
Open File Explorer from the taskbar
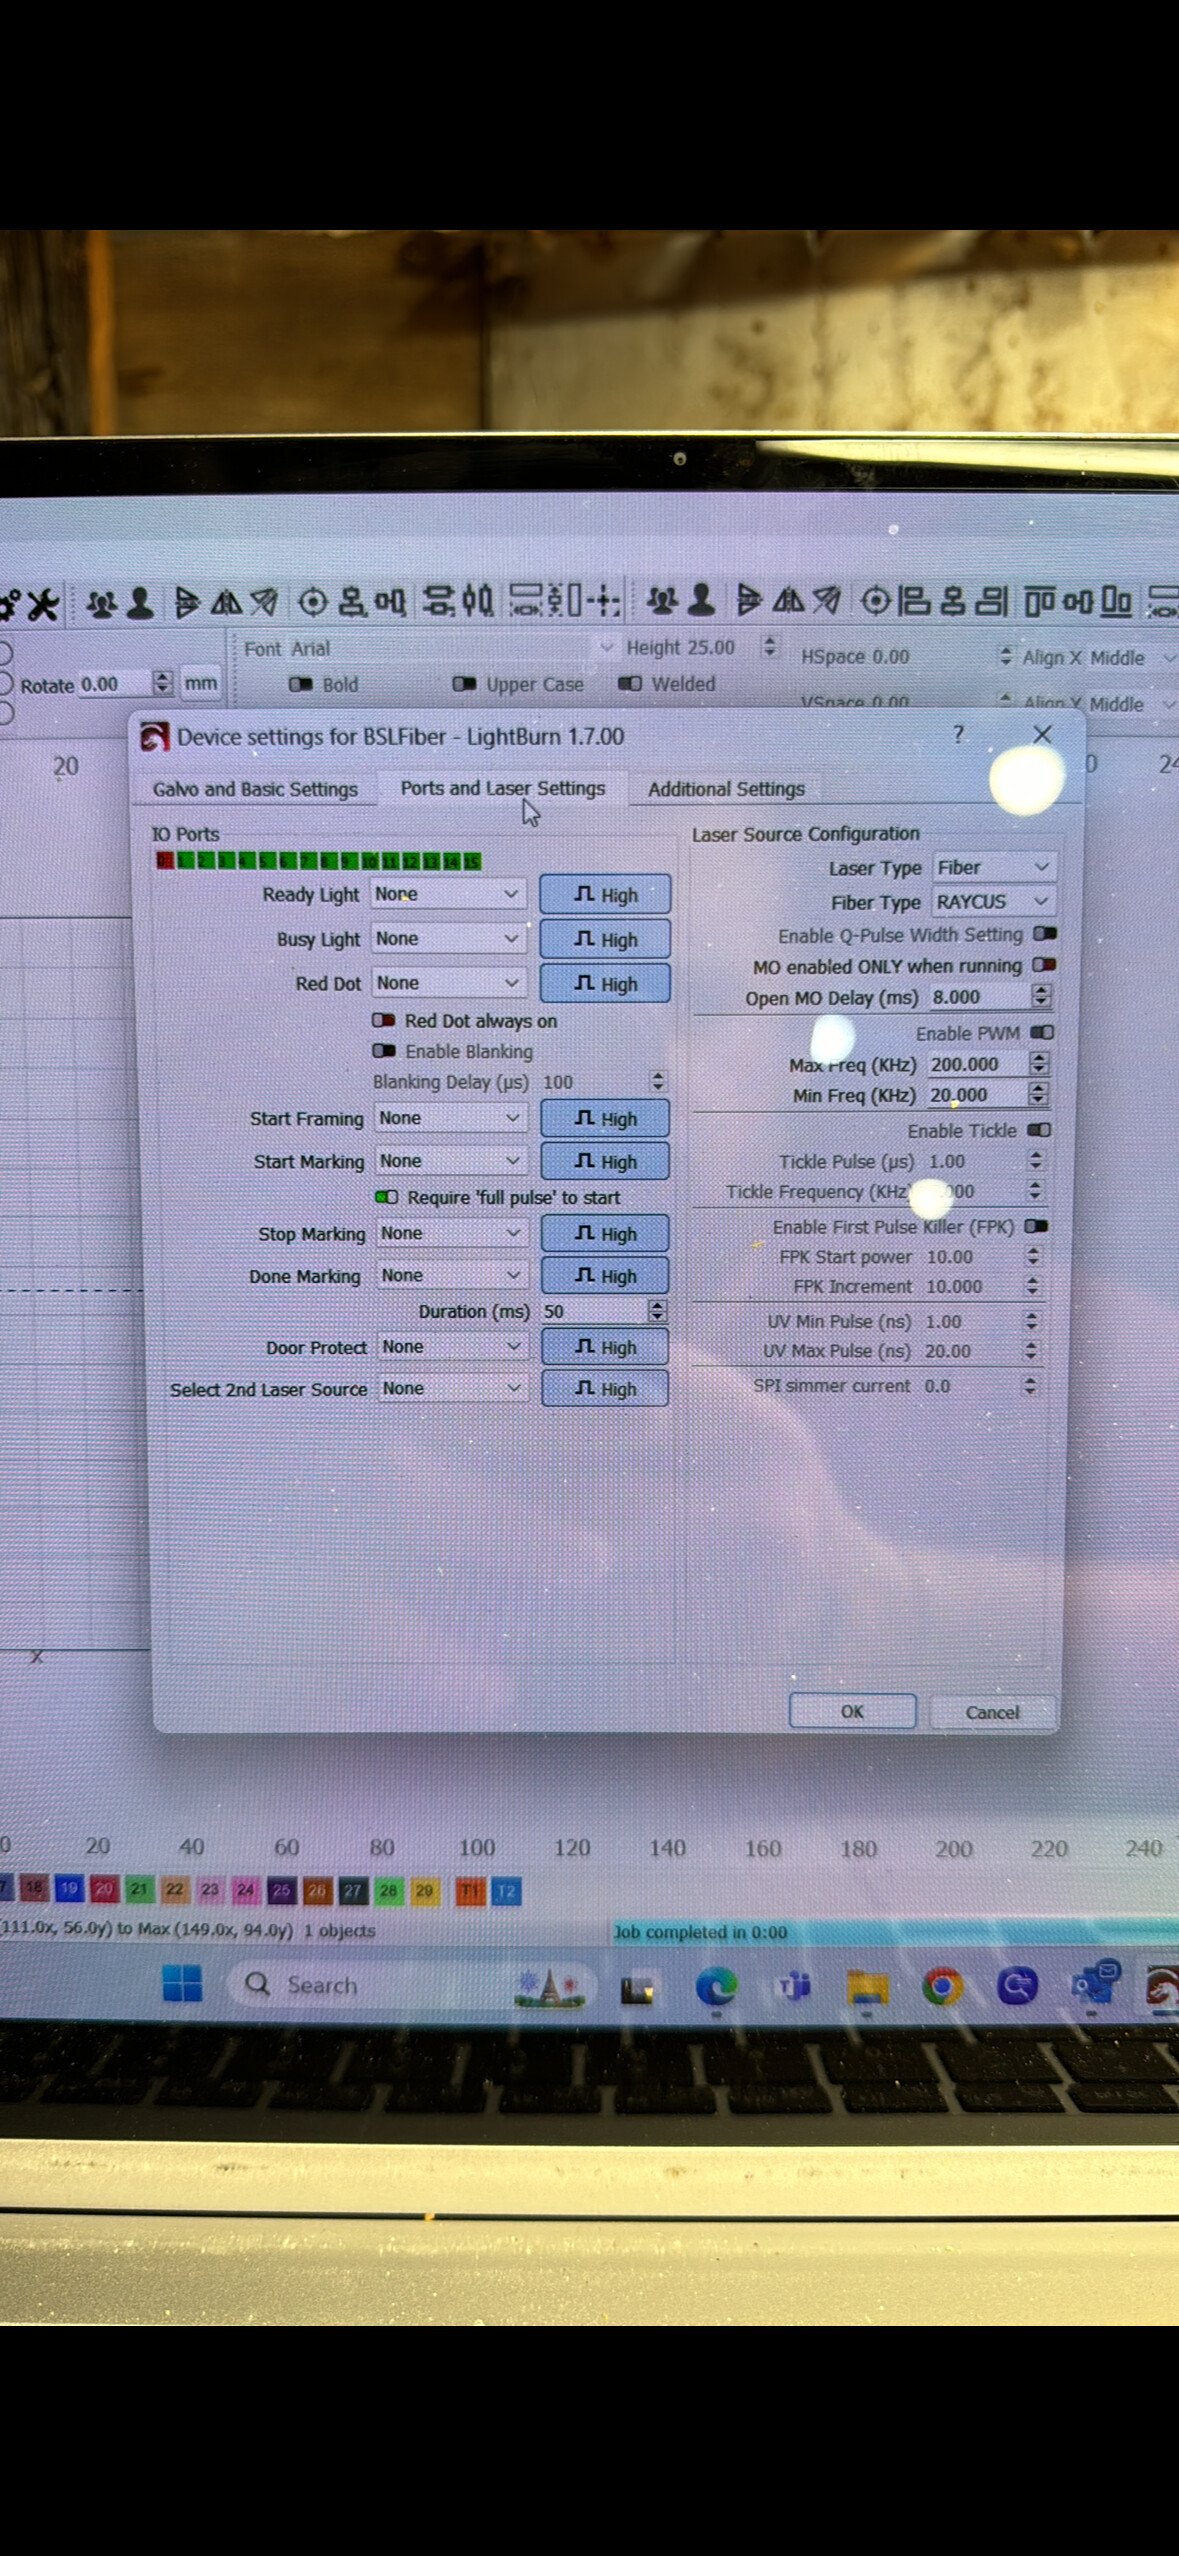pyautogui.click(x=866, y=1987)
